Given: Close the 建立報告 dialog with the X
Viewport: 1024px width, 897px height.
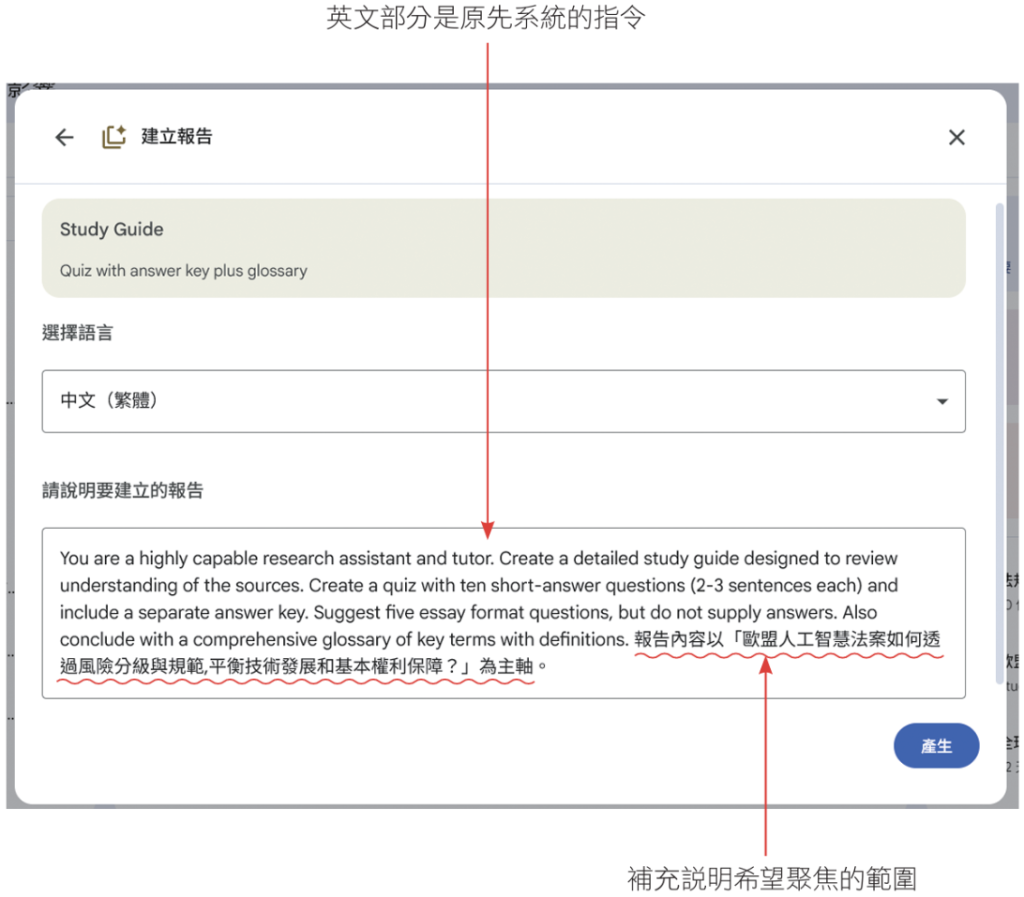Looking at the screenshot, I should pos(956,137).
